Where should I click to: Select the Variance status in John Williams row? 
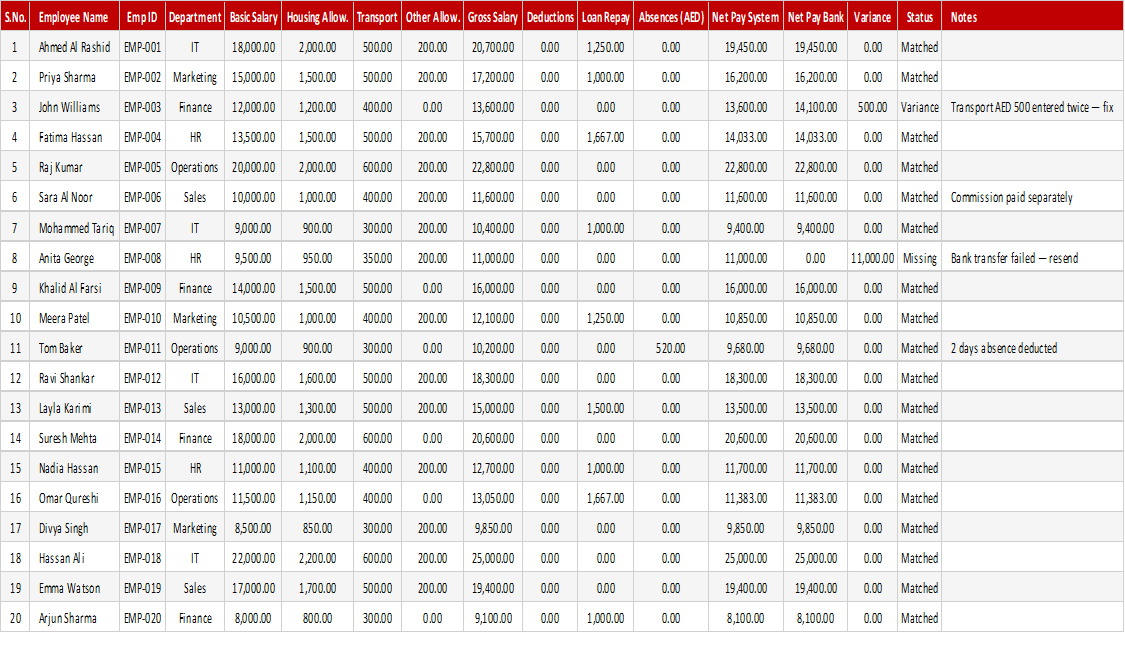919,108
